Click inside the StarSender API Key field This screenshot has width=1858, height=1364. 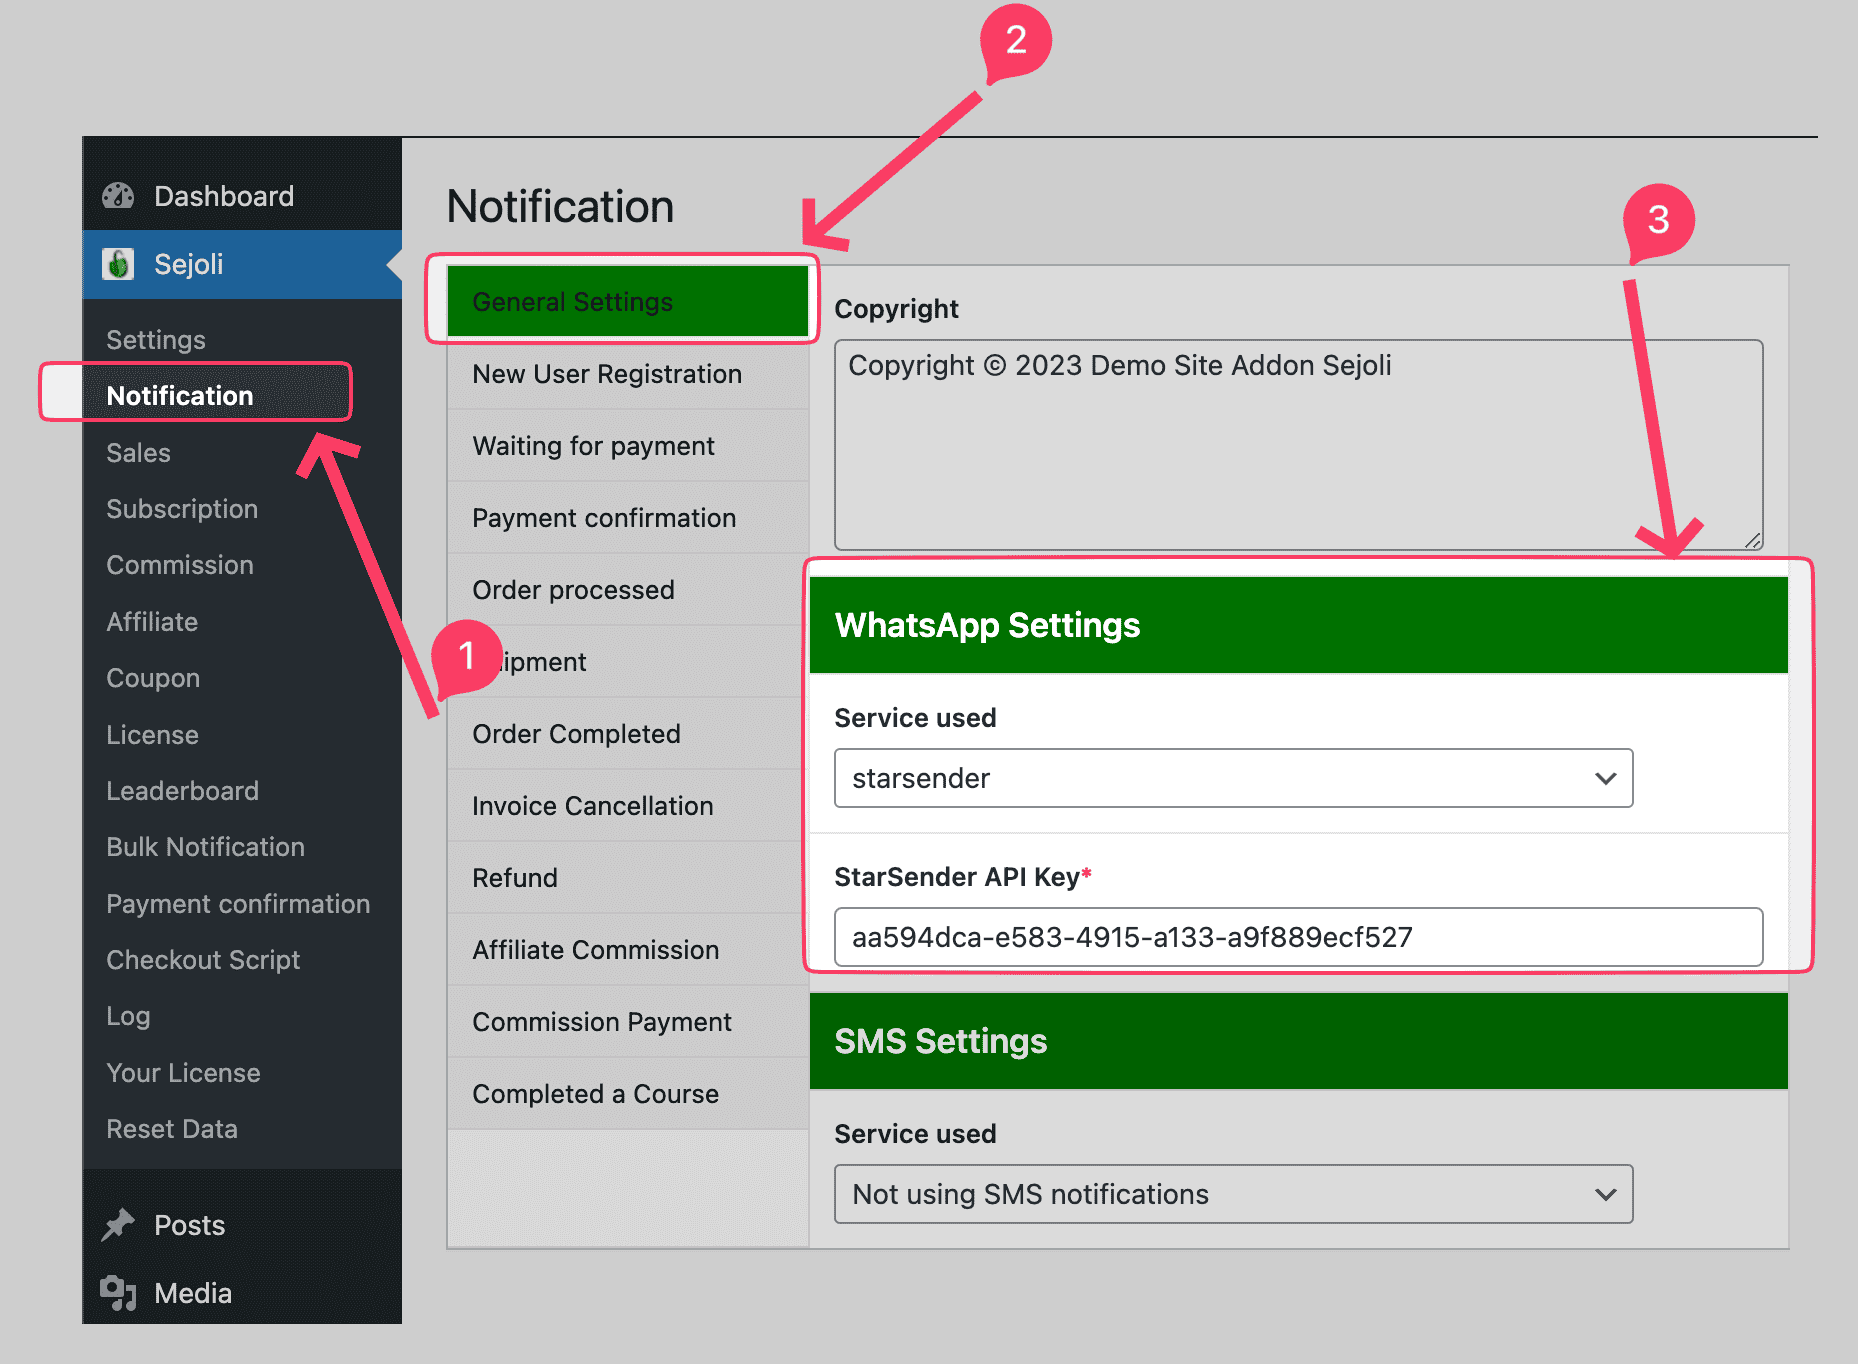(1297, 937)
